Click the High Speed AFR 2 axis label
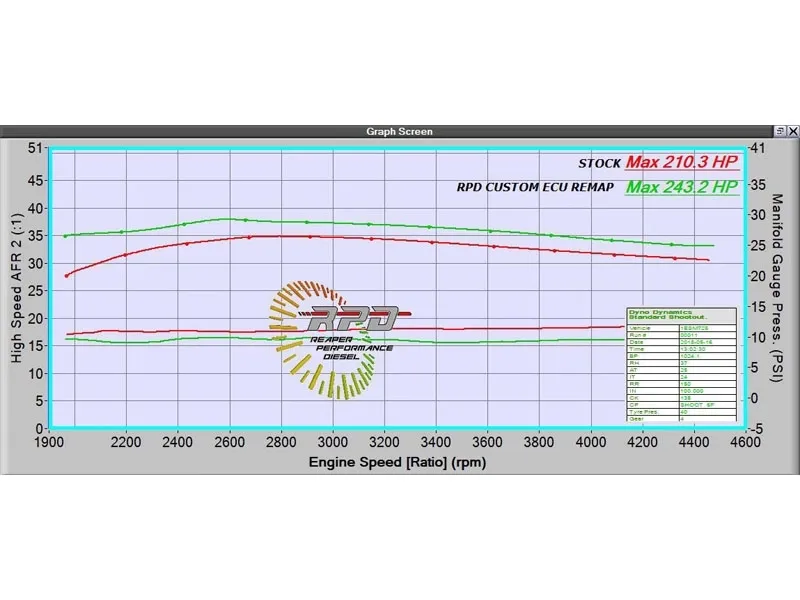This screenshot has width=800, height=600. coord(17,288)
